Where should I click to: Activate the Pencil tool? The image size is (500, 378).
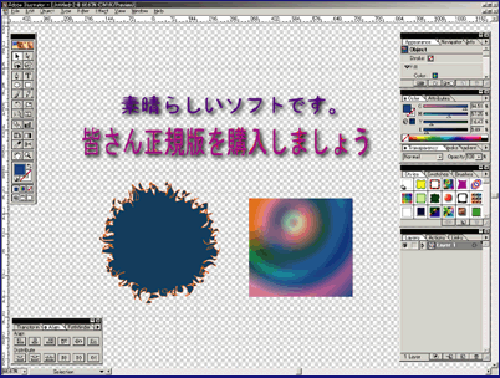(x=28, y=95)
